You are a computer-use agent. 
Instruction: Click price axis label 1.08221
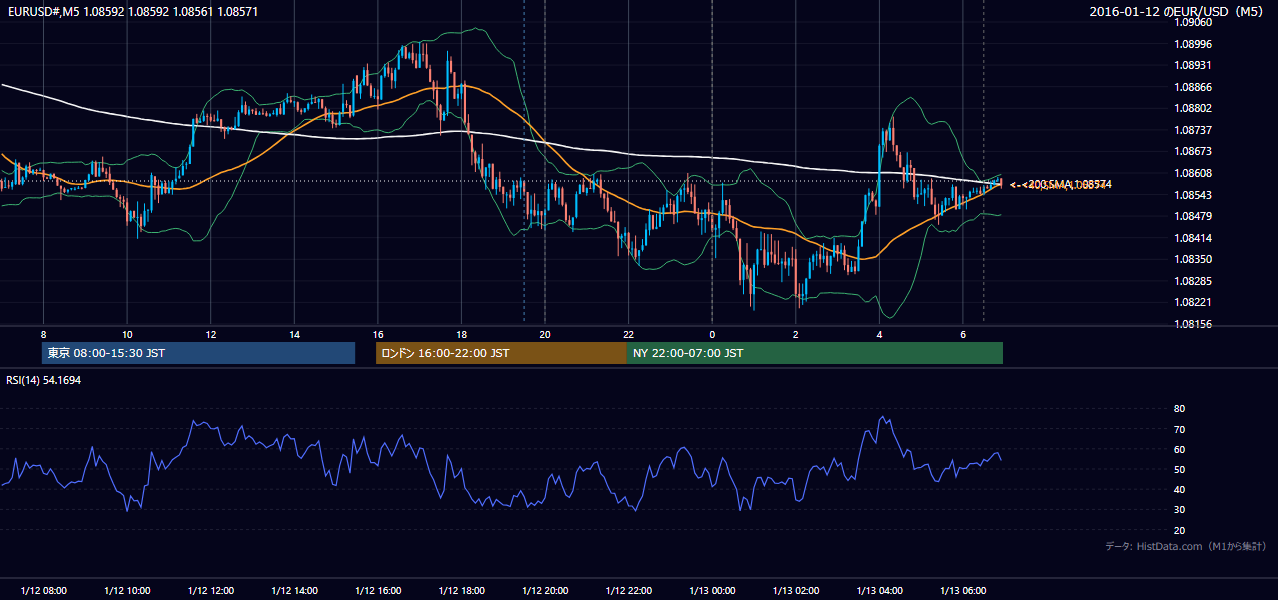pos(1192,302)
